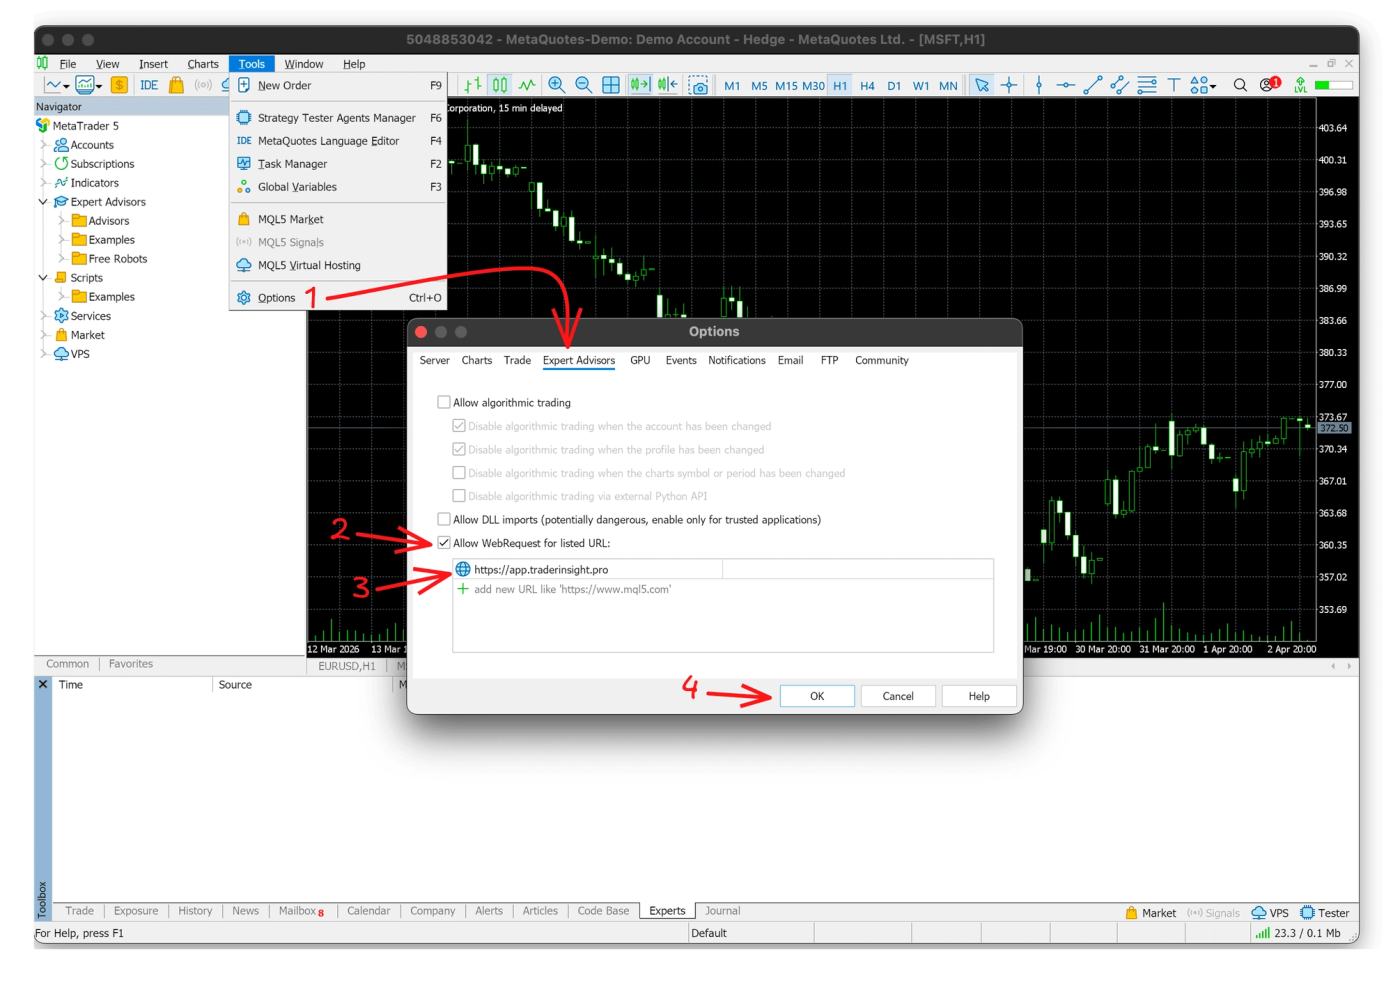The image size is (1393, 985).
Task: Zoom out of the chart
Action: (x=584, y=85)
